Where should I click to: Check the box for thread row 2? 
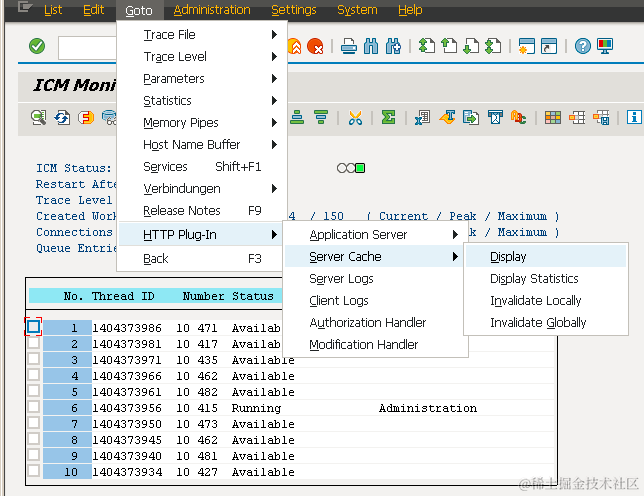tap(33, 343)
